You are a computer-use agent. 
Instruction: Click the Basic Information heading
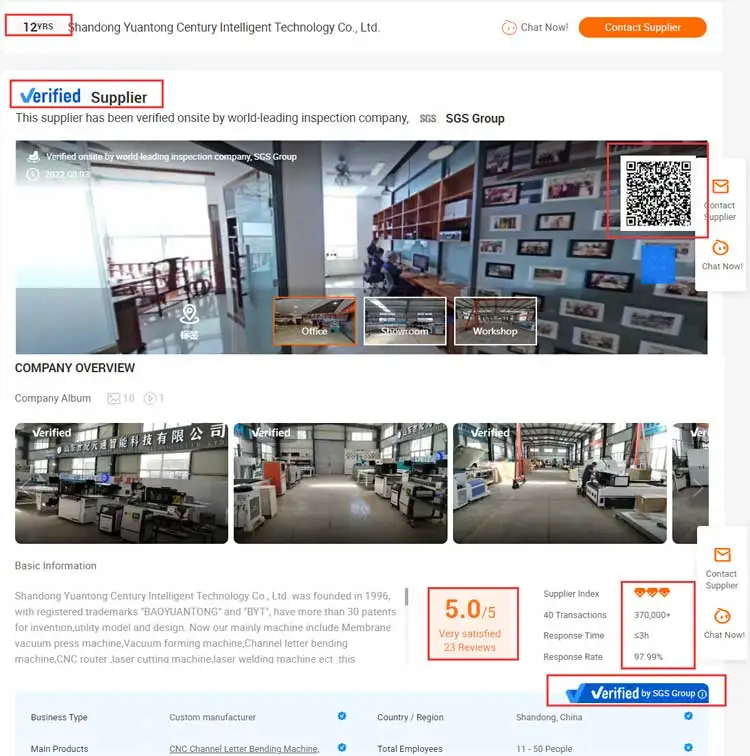pyautogui.click(x=55, y=566)
